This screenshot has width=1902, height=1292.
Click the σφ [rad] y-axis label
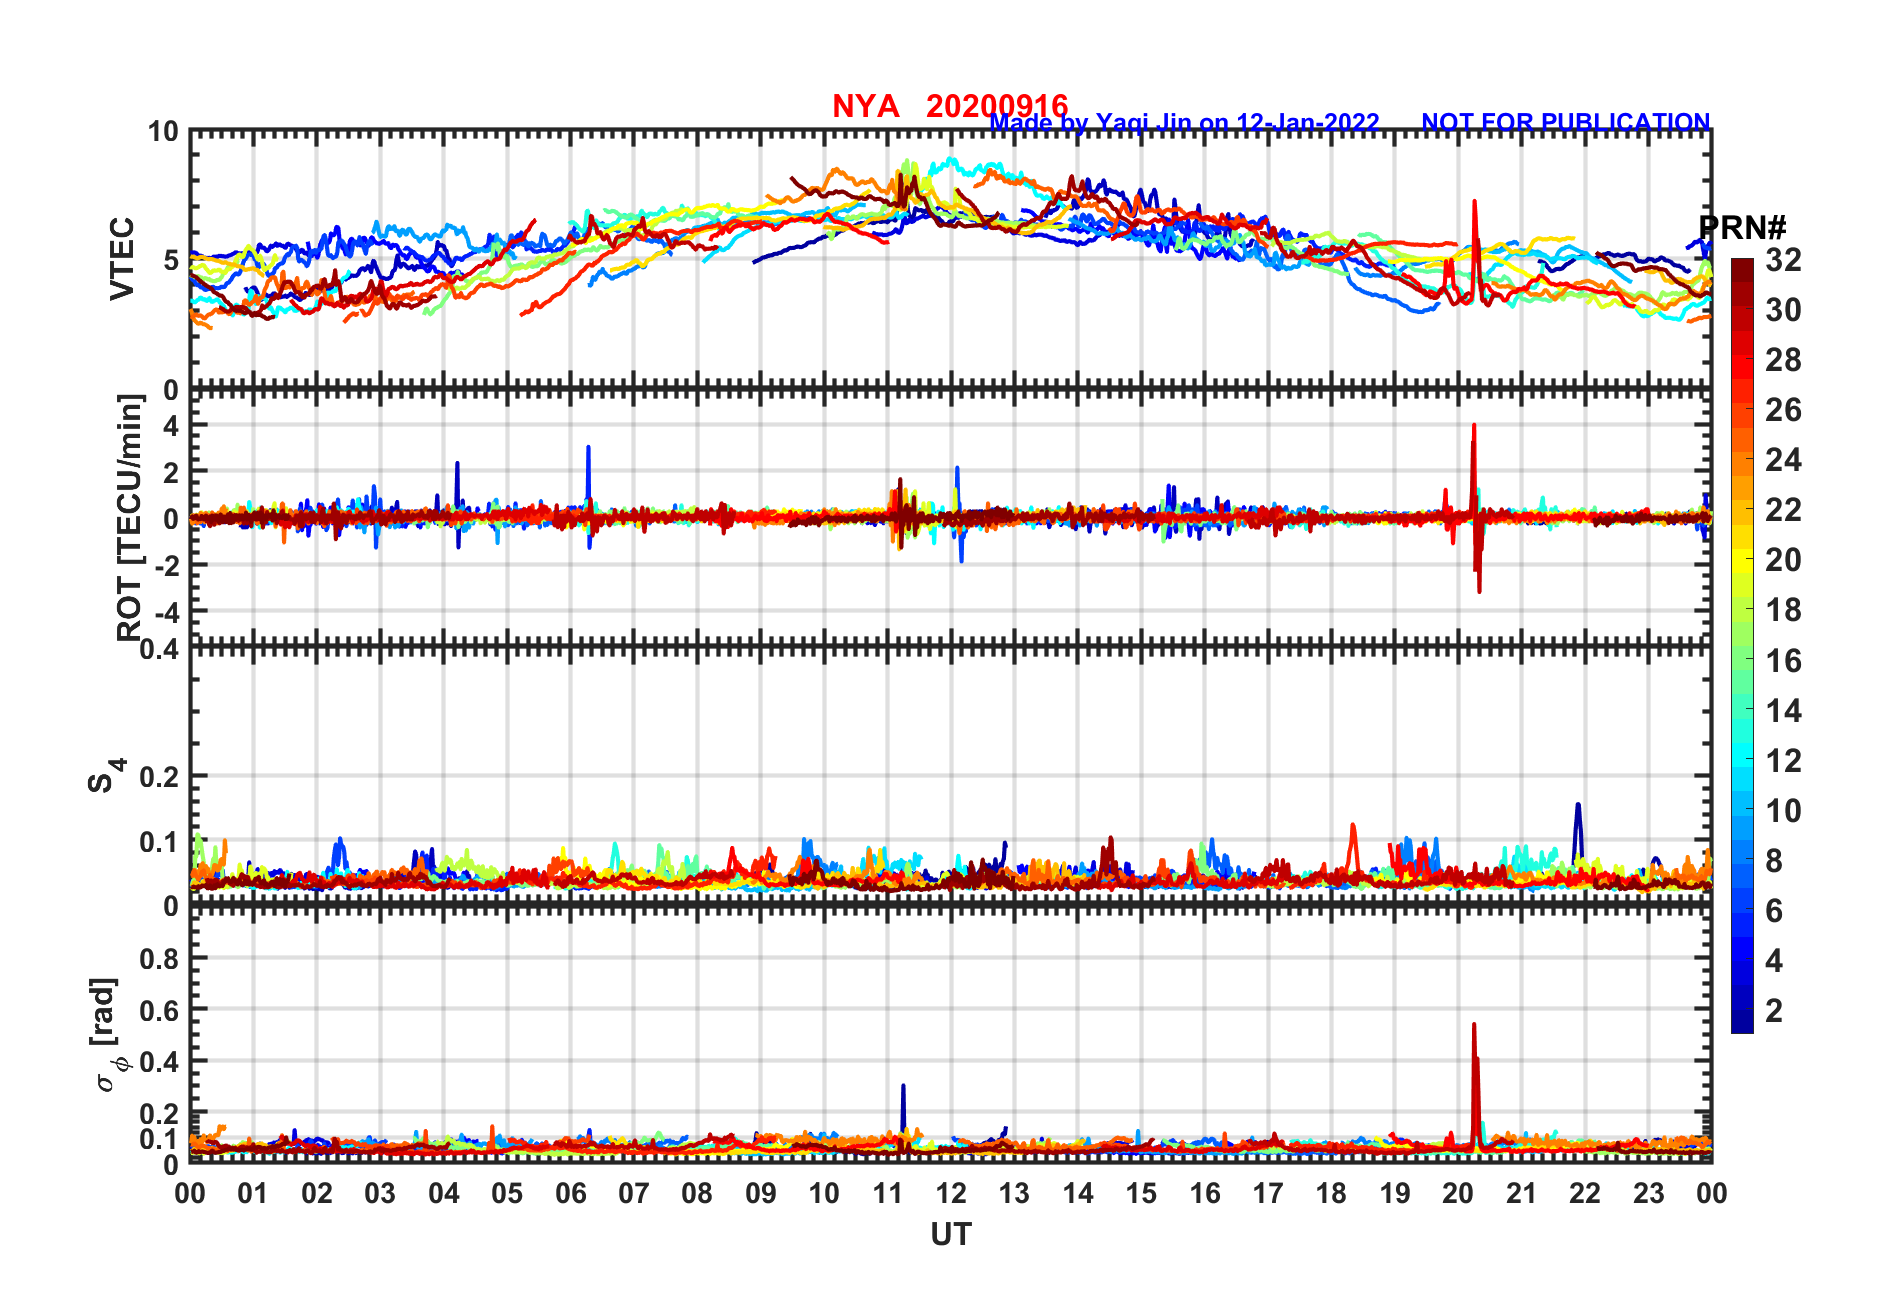[x=107, y=1034]
